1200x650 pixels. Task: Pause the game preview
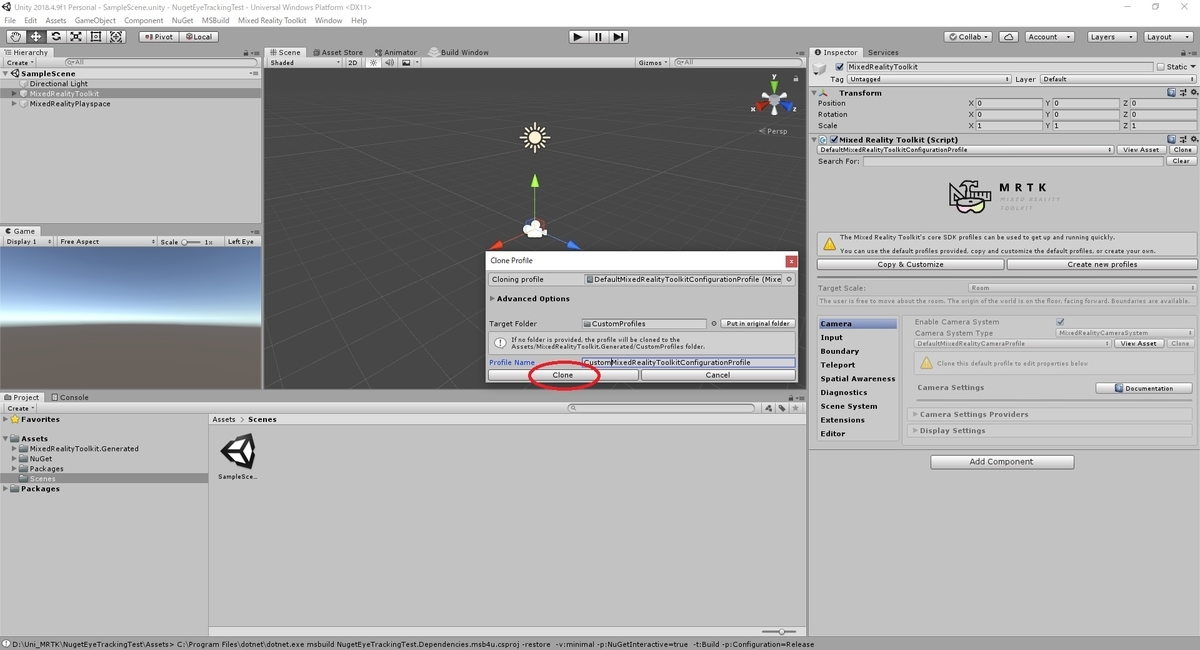point(598,36)
